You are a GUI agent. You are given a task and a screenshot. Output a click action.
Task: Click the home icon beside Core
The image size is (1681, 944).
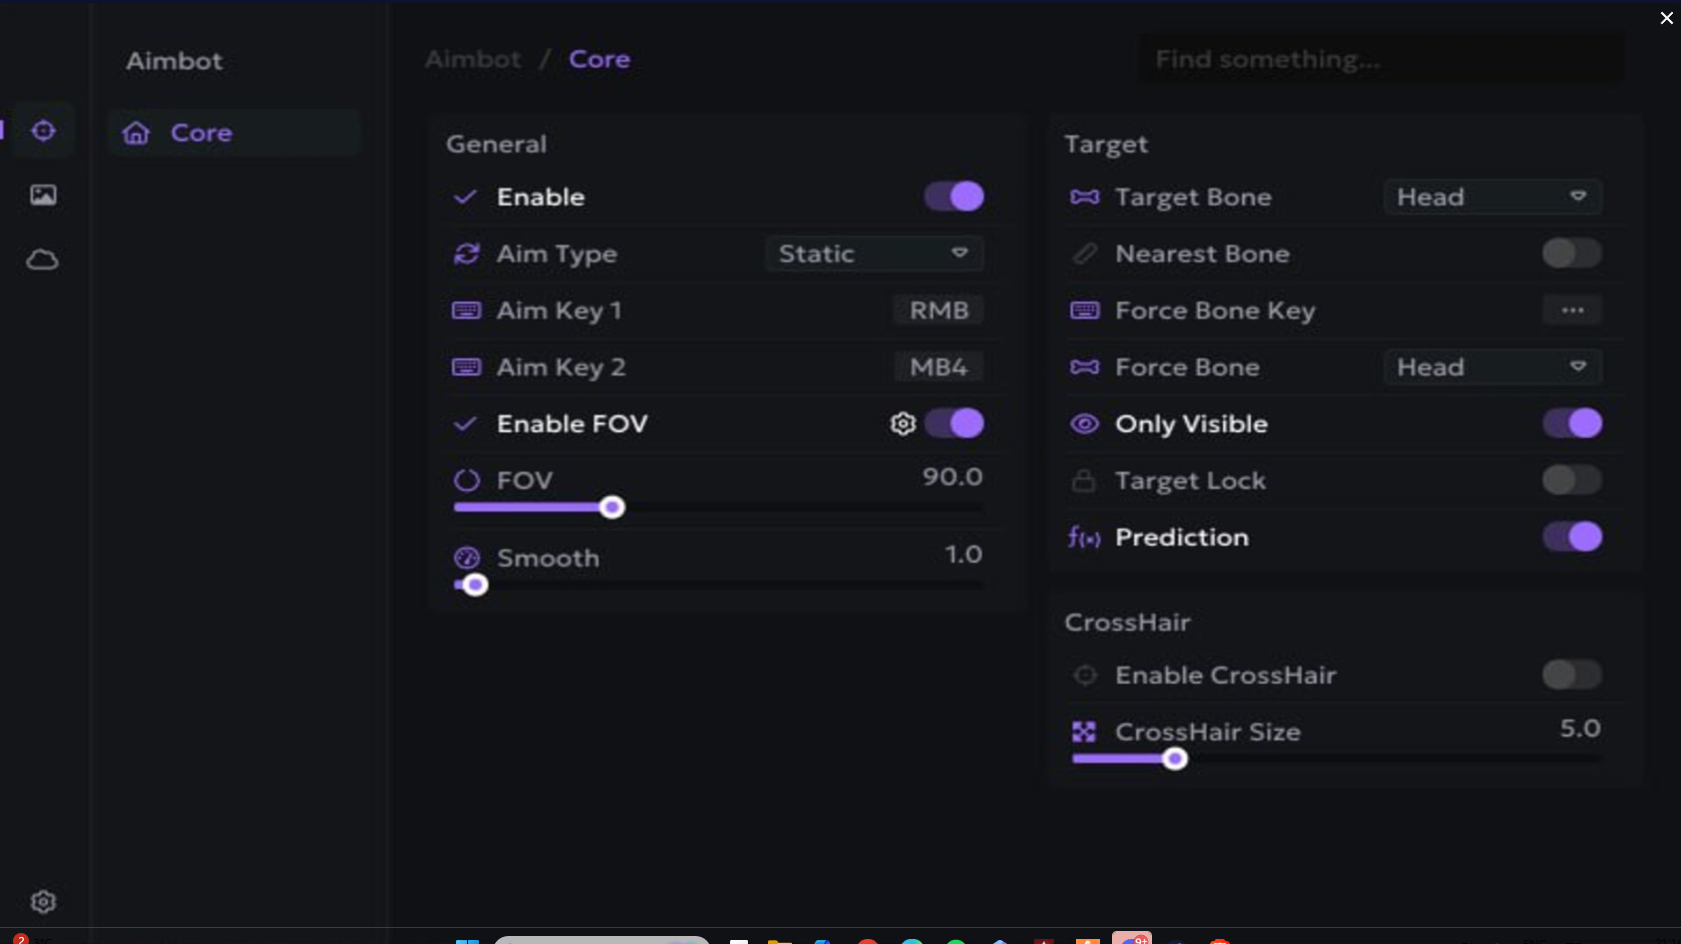click(136, 132)
